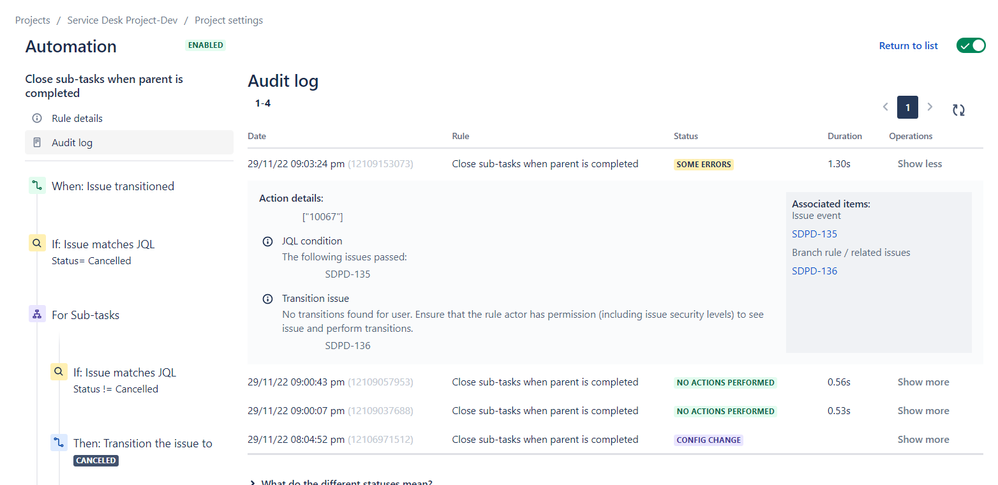Image resolution: width=998 pixels, height=485 pixels.
Task: Go to next page arrow
Action: click(x=930, y=107)
